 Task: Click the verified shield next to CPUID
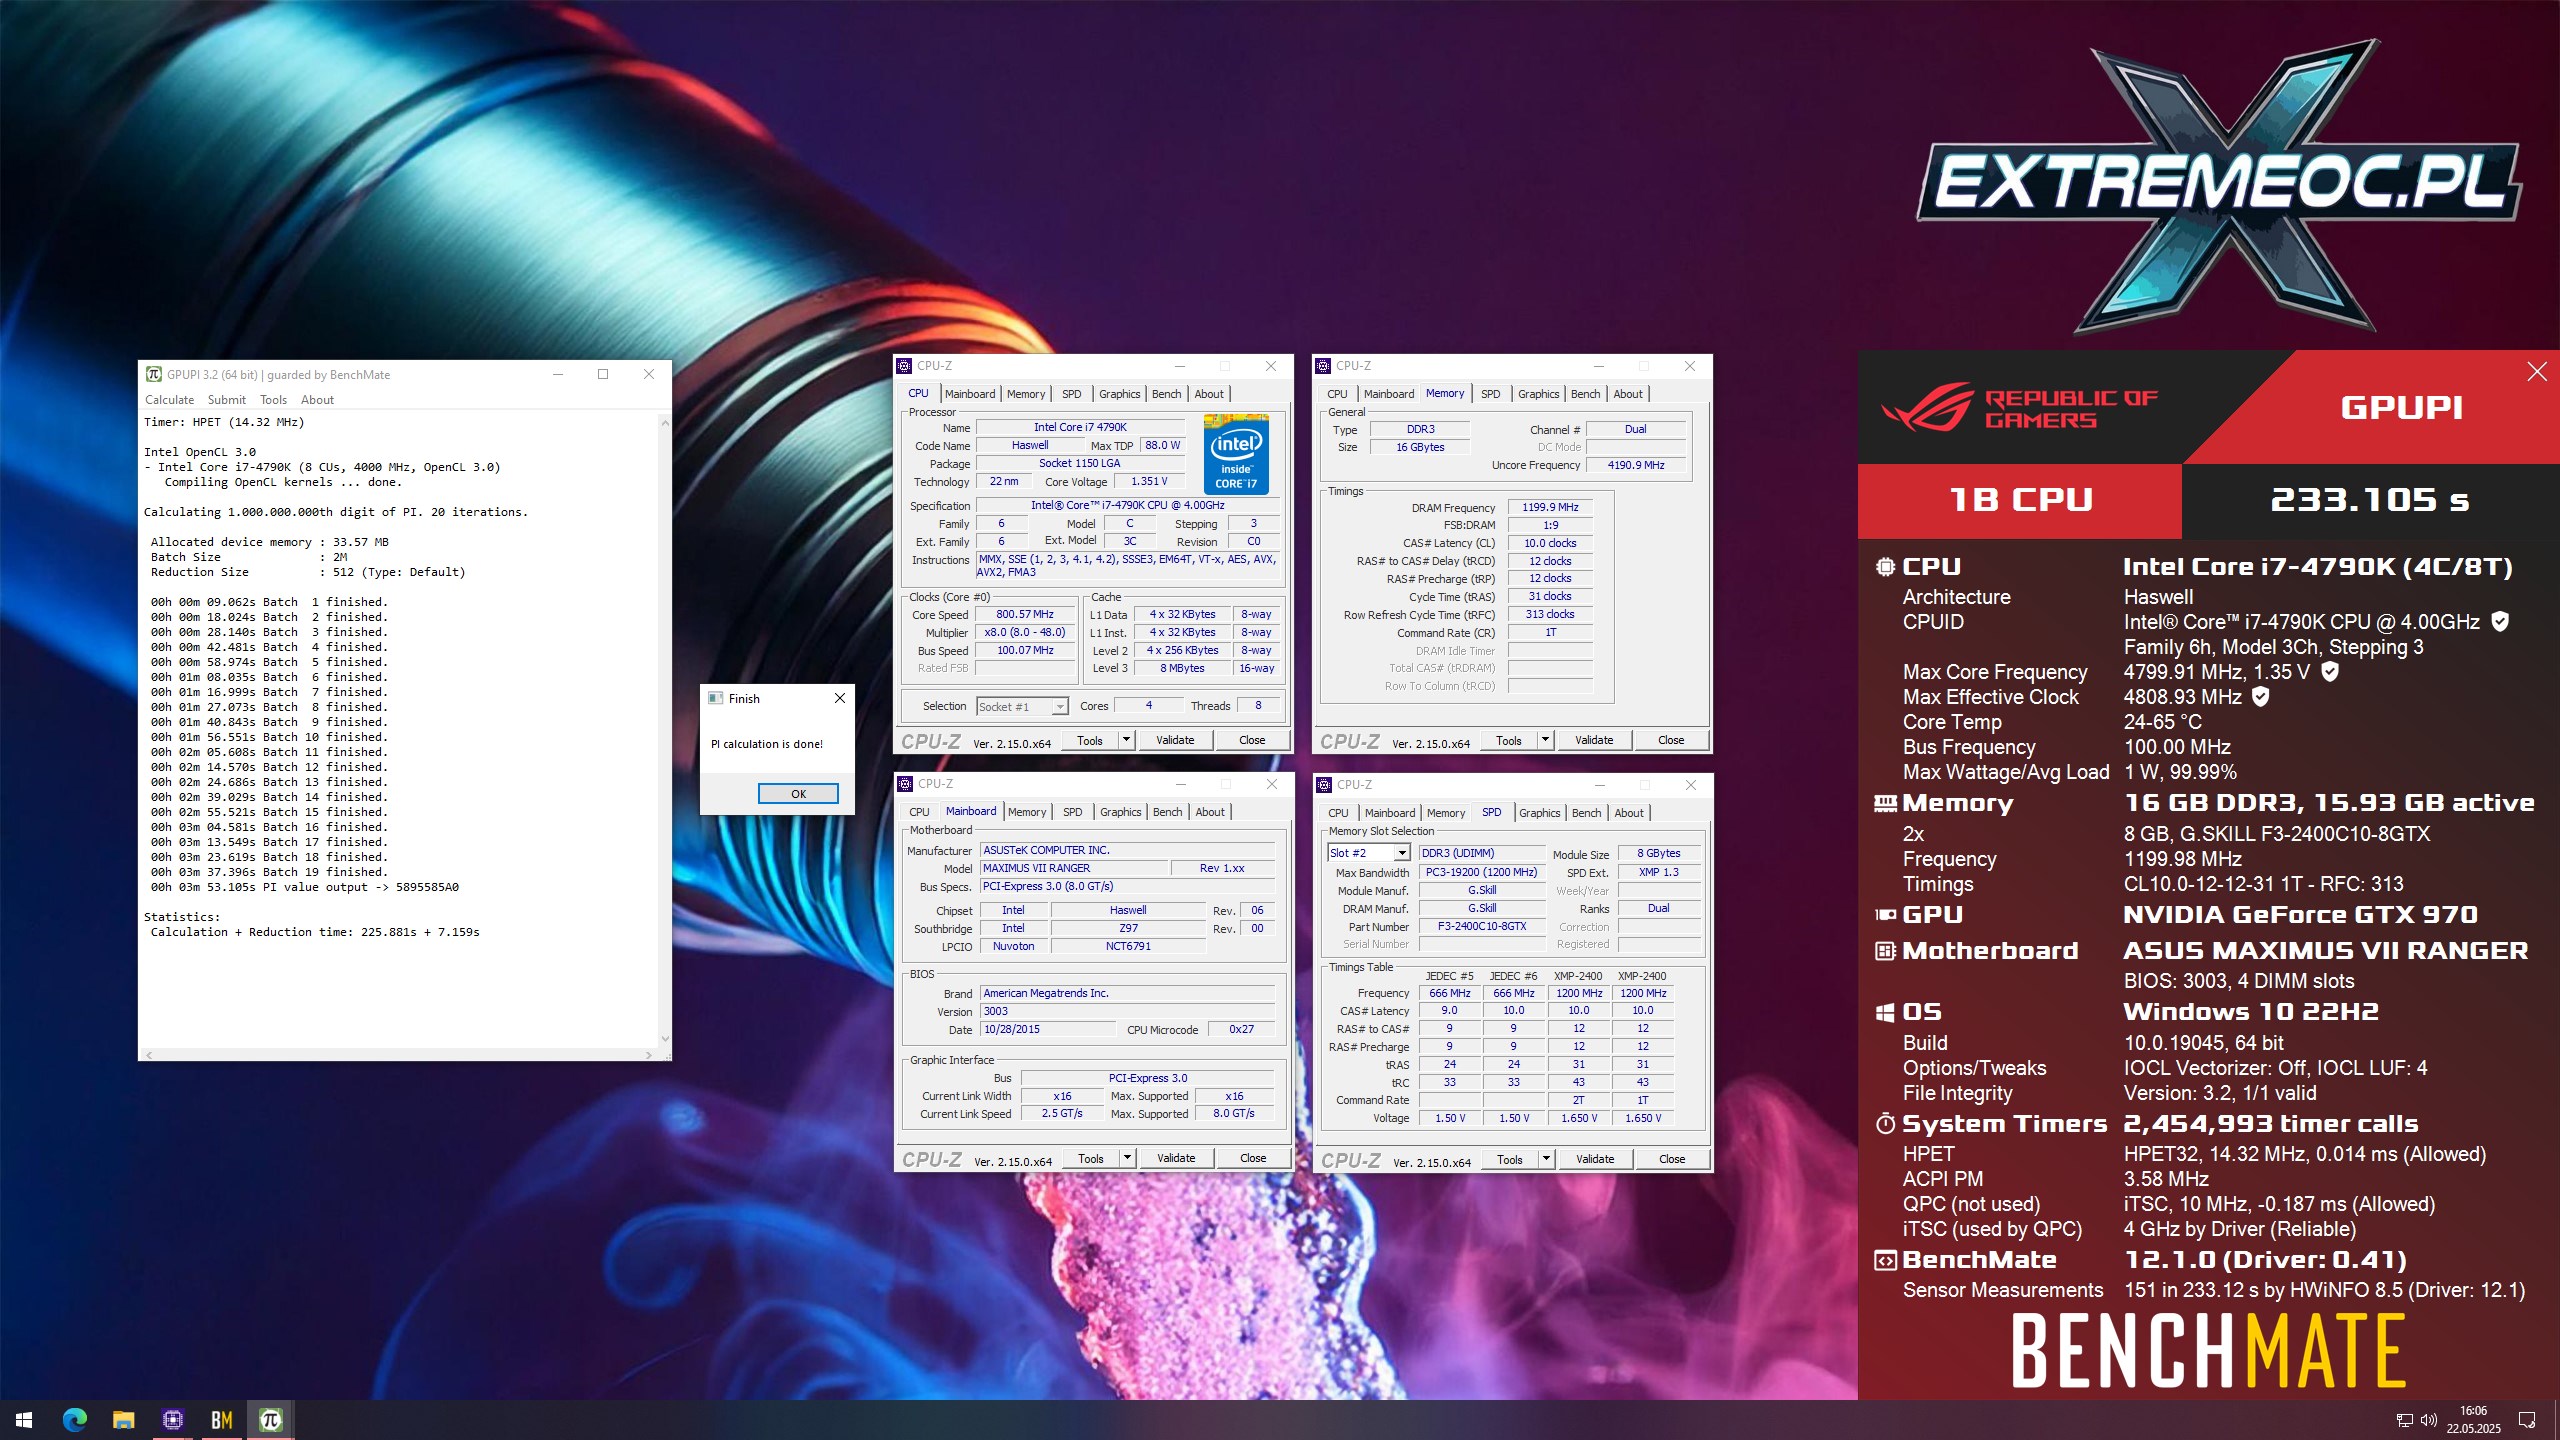click(x=2500, y=622)
